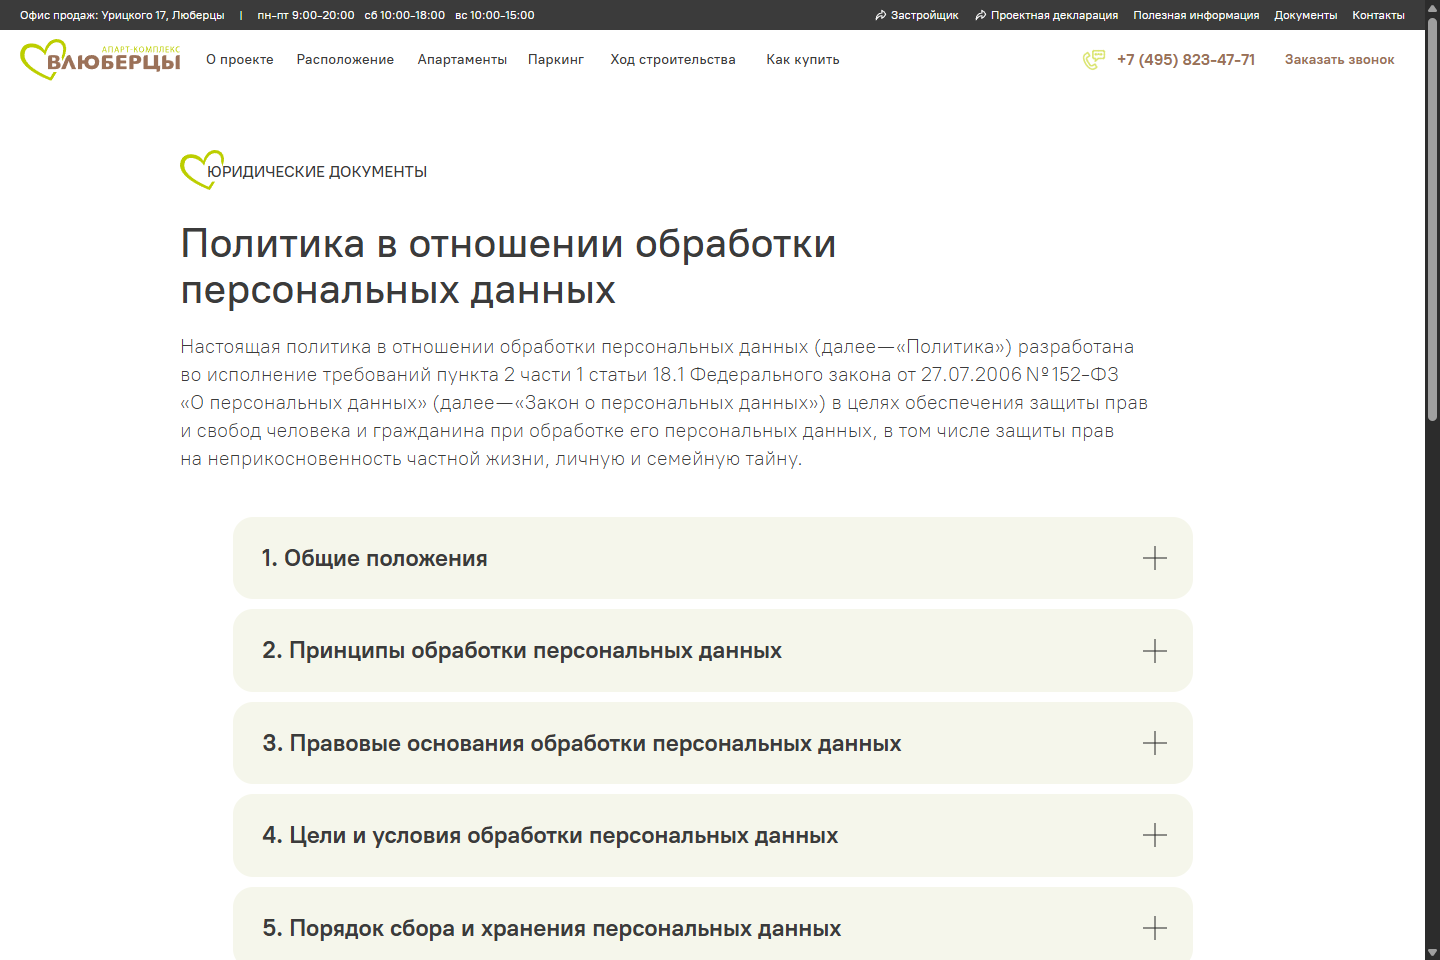
Task: Expand section 3 Правовые основания обработки
Action: tap(1155, 743)
